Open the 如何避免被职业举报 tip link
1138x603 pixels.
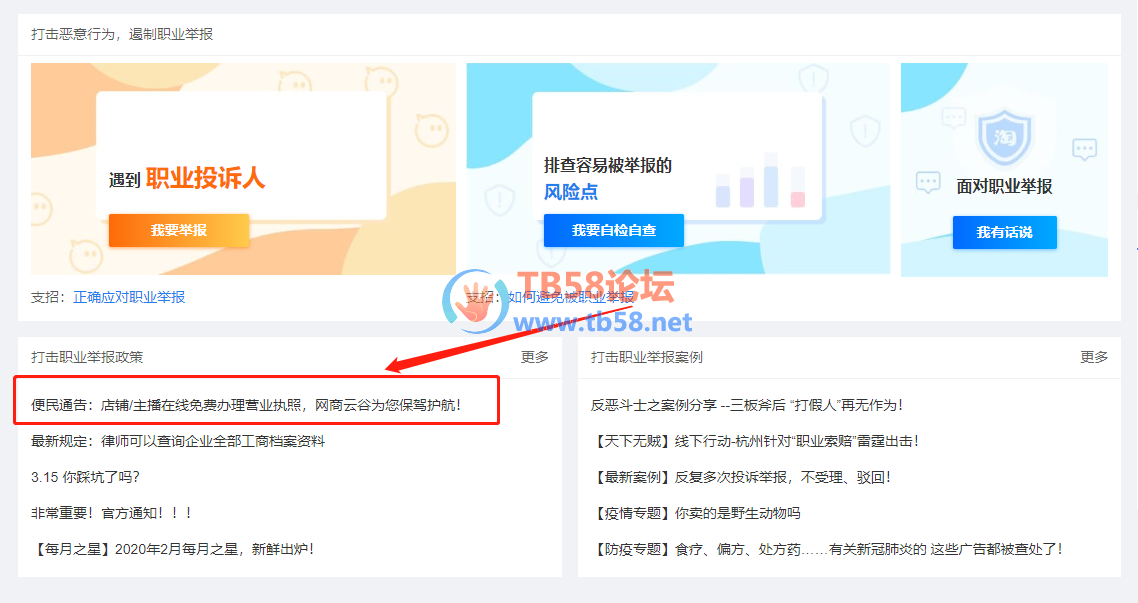click(x=570, y=297)
